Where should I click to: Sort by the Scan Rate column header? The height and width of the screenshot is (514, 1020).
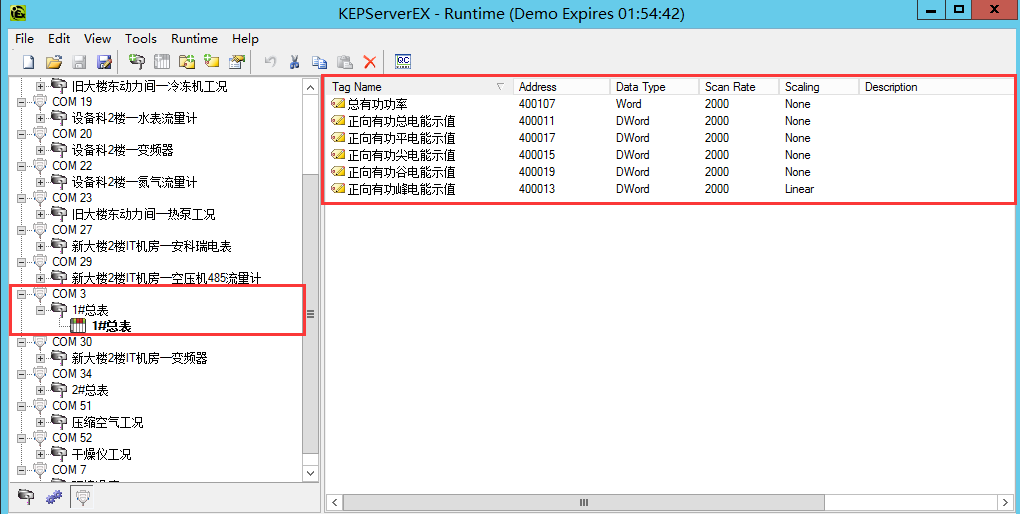[x=739, y=87]
